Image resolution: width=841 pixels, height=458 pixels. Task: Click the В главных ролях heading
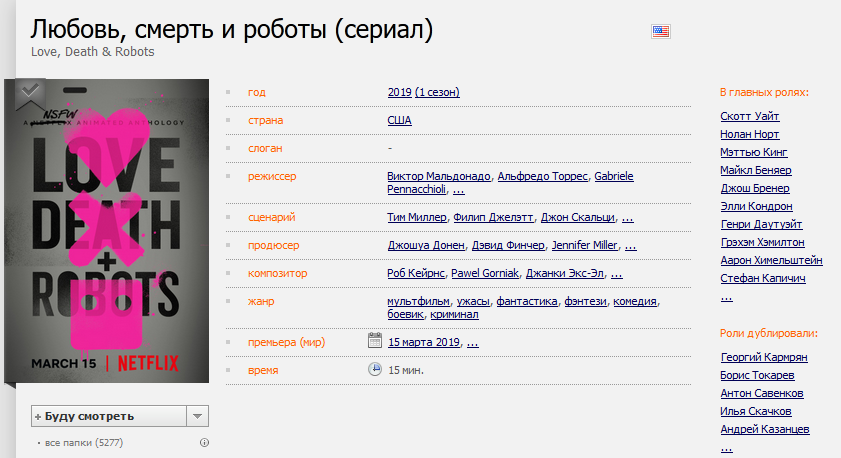pyautogui.click(x=764, y=92)
